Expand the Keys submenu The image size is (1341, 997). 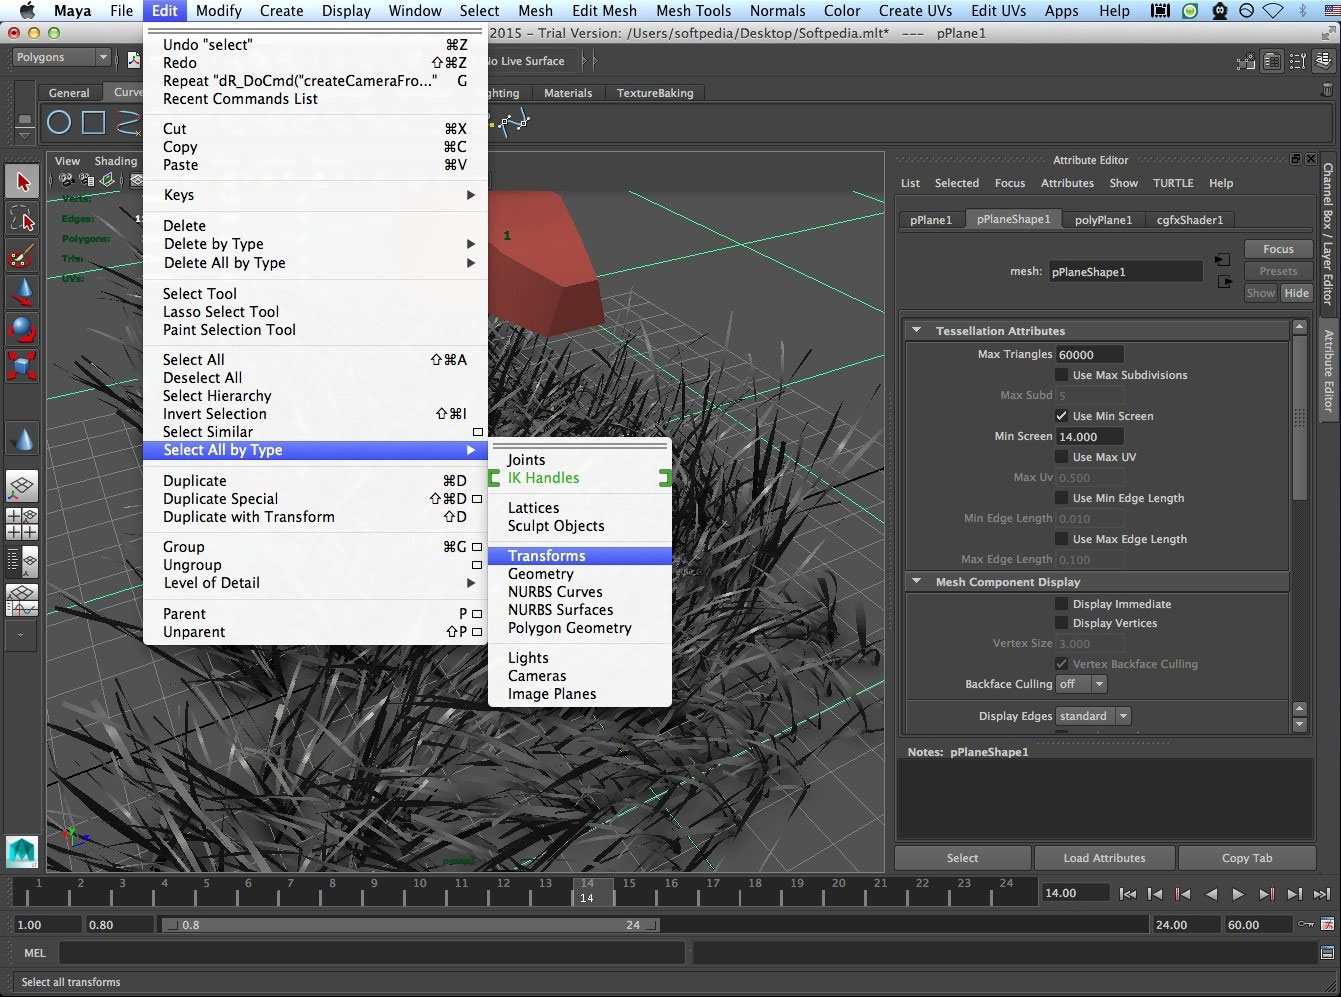(x=315, y=195)
